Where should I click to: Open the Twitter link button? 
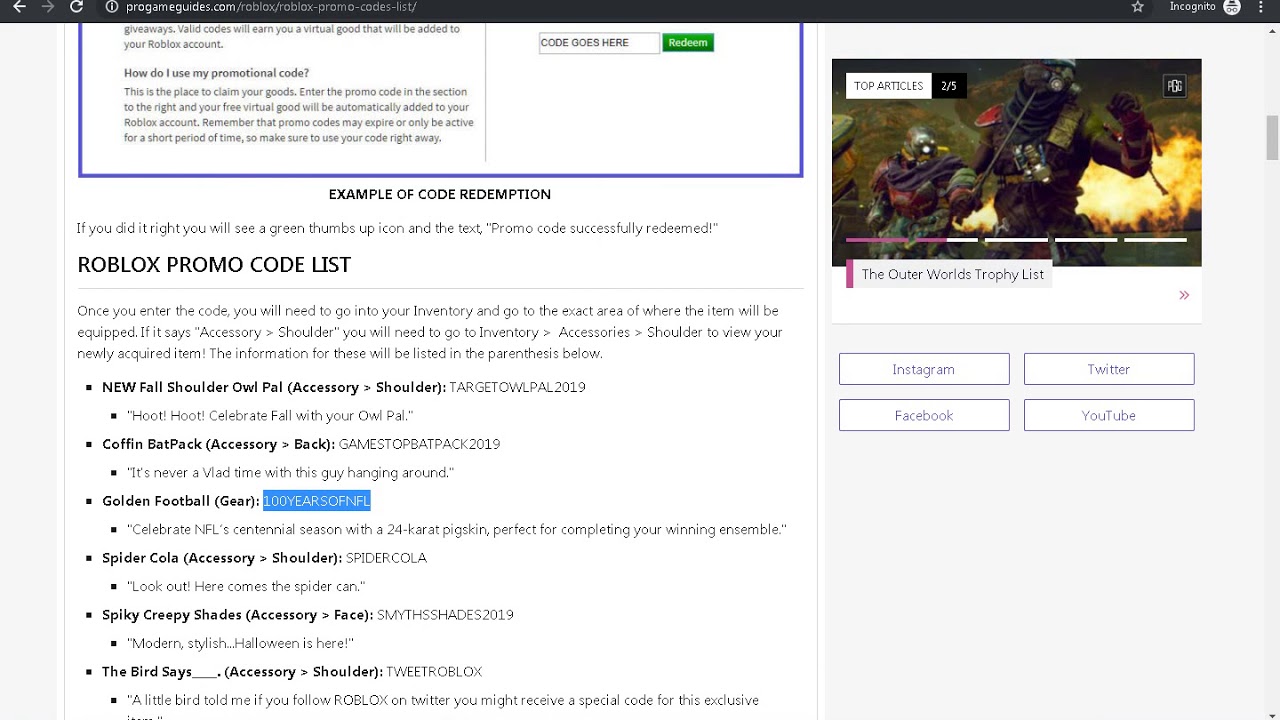click(x=1109, y=369)
